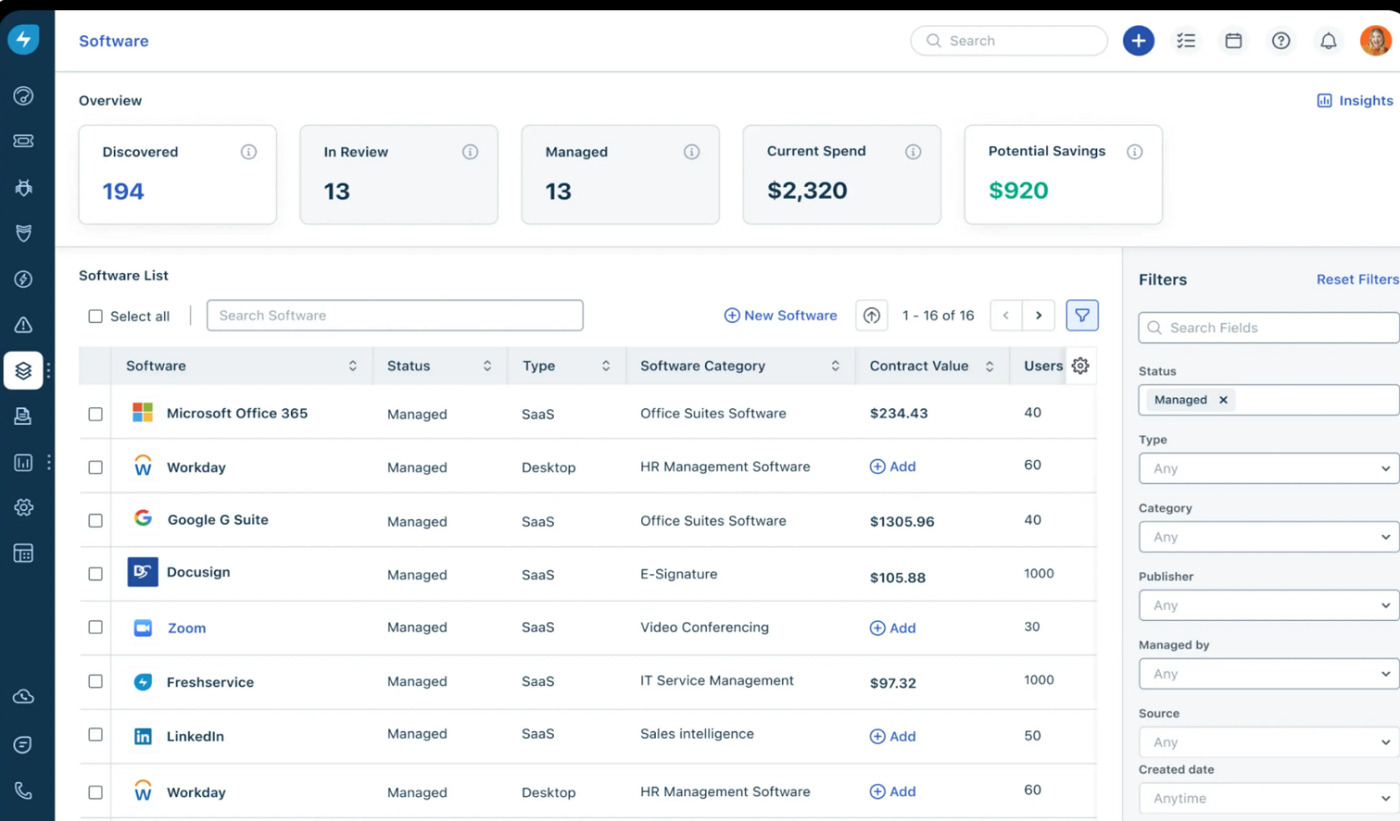
Task: Select the Insights tab at top right
Action: tap(1355, 100)
